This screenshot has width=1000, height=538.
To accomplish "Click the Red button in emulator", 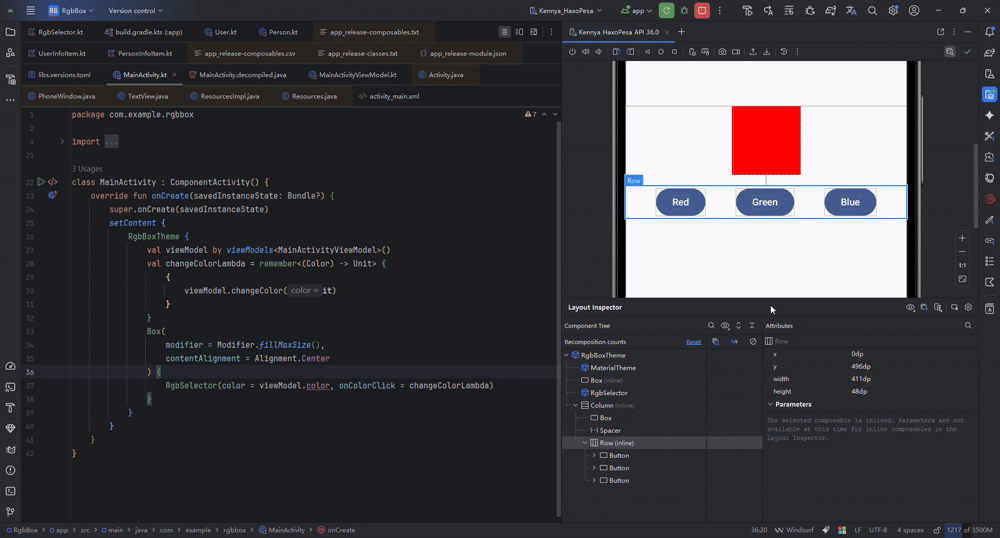I will coord(680,202).
